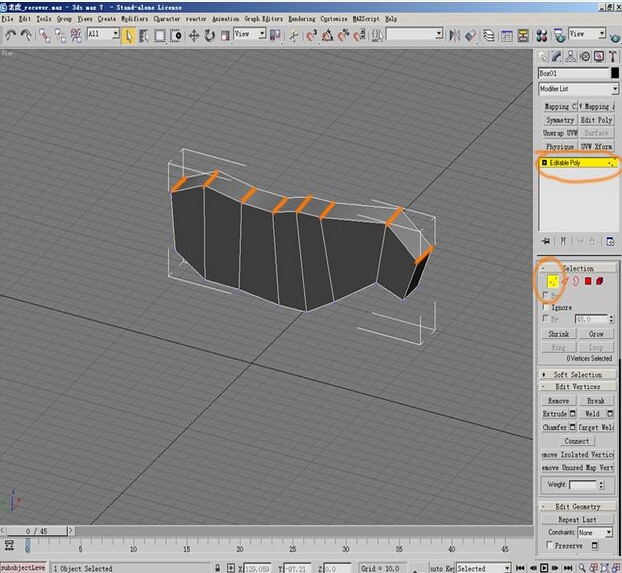Click the Play Animation button
This screenshot has width=622, height=573.
coord(544,568)
